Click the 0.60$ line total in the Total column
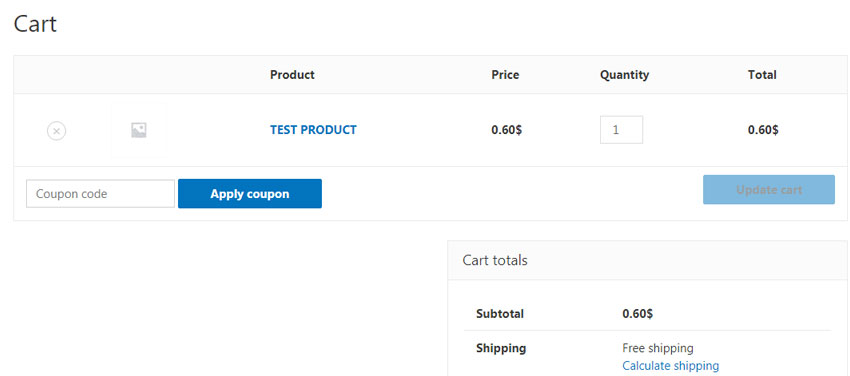This screenshot has height=376, width=850. (x=763, y=130)
